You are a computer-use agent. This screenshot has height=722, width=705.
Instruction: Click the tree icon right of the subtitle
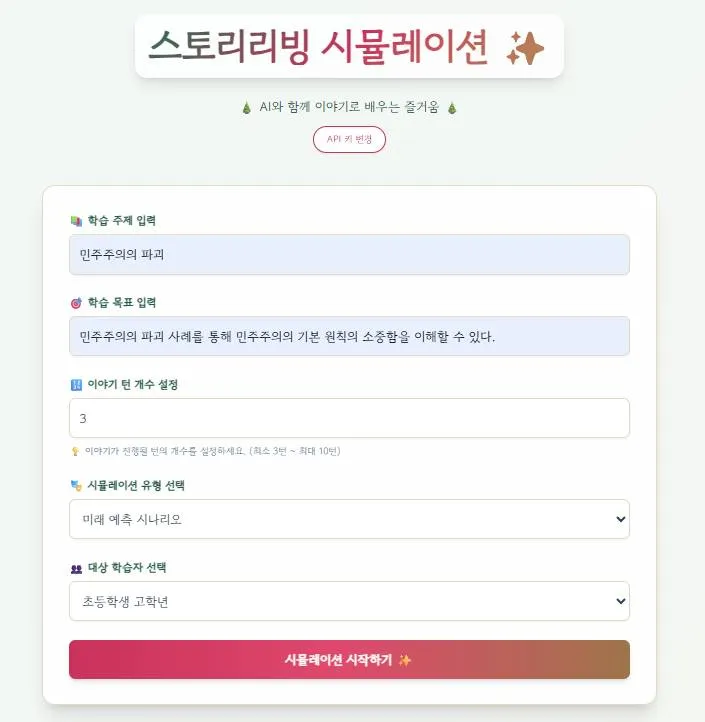pos(452,108)
